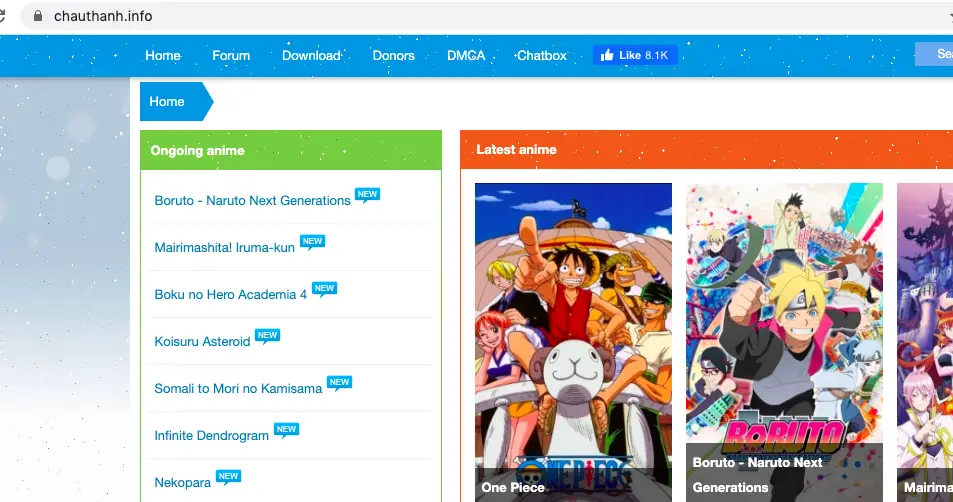The image size is (953, 502).
Task: Click the lock icon in address bar
Action: click(x=38, y=16)
